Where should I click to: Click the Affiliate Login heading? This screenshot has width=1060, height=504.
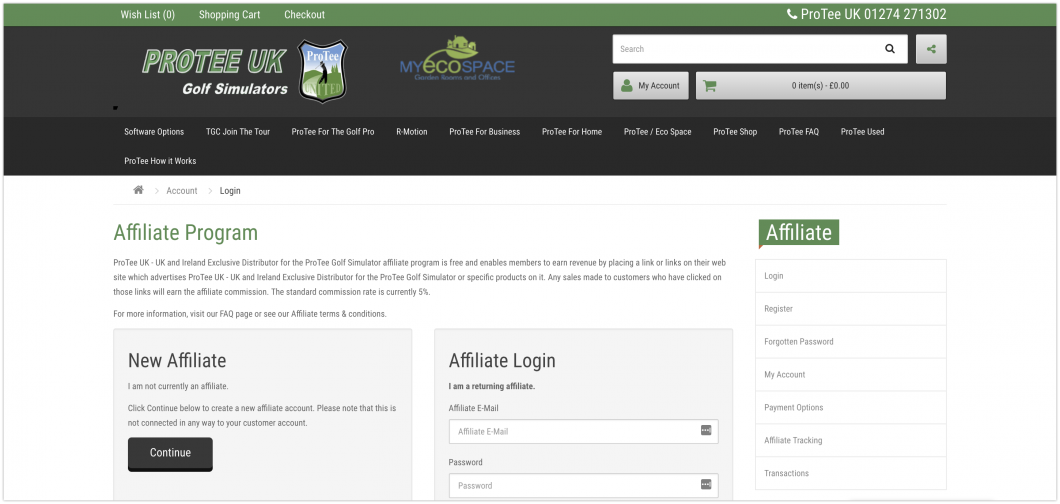point(502,360)
